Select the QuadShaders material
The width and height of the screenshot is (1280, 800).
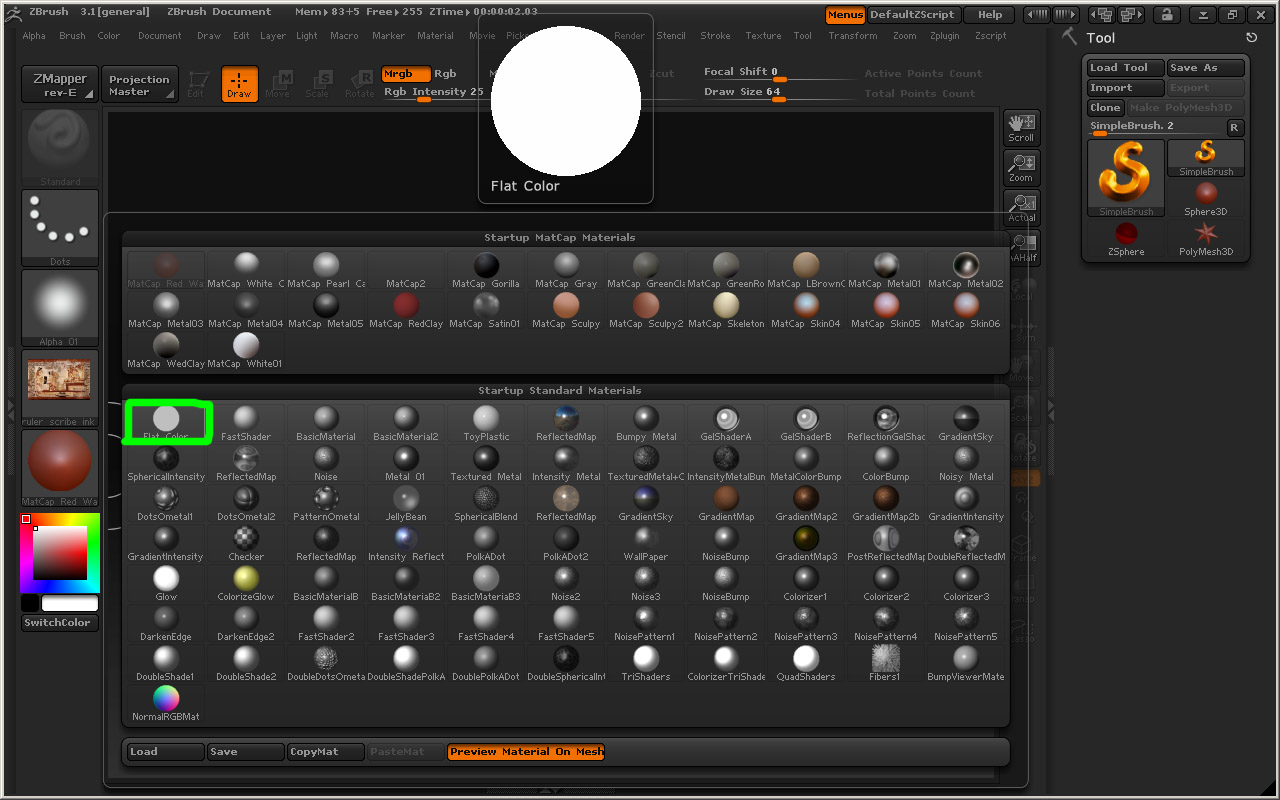(x=806, y=663)
